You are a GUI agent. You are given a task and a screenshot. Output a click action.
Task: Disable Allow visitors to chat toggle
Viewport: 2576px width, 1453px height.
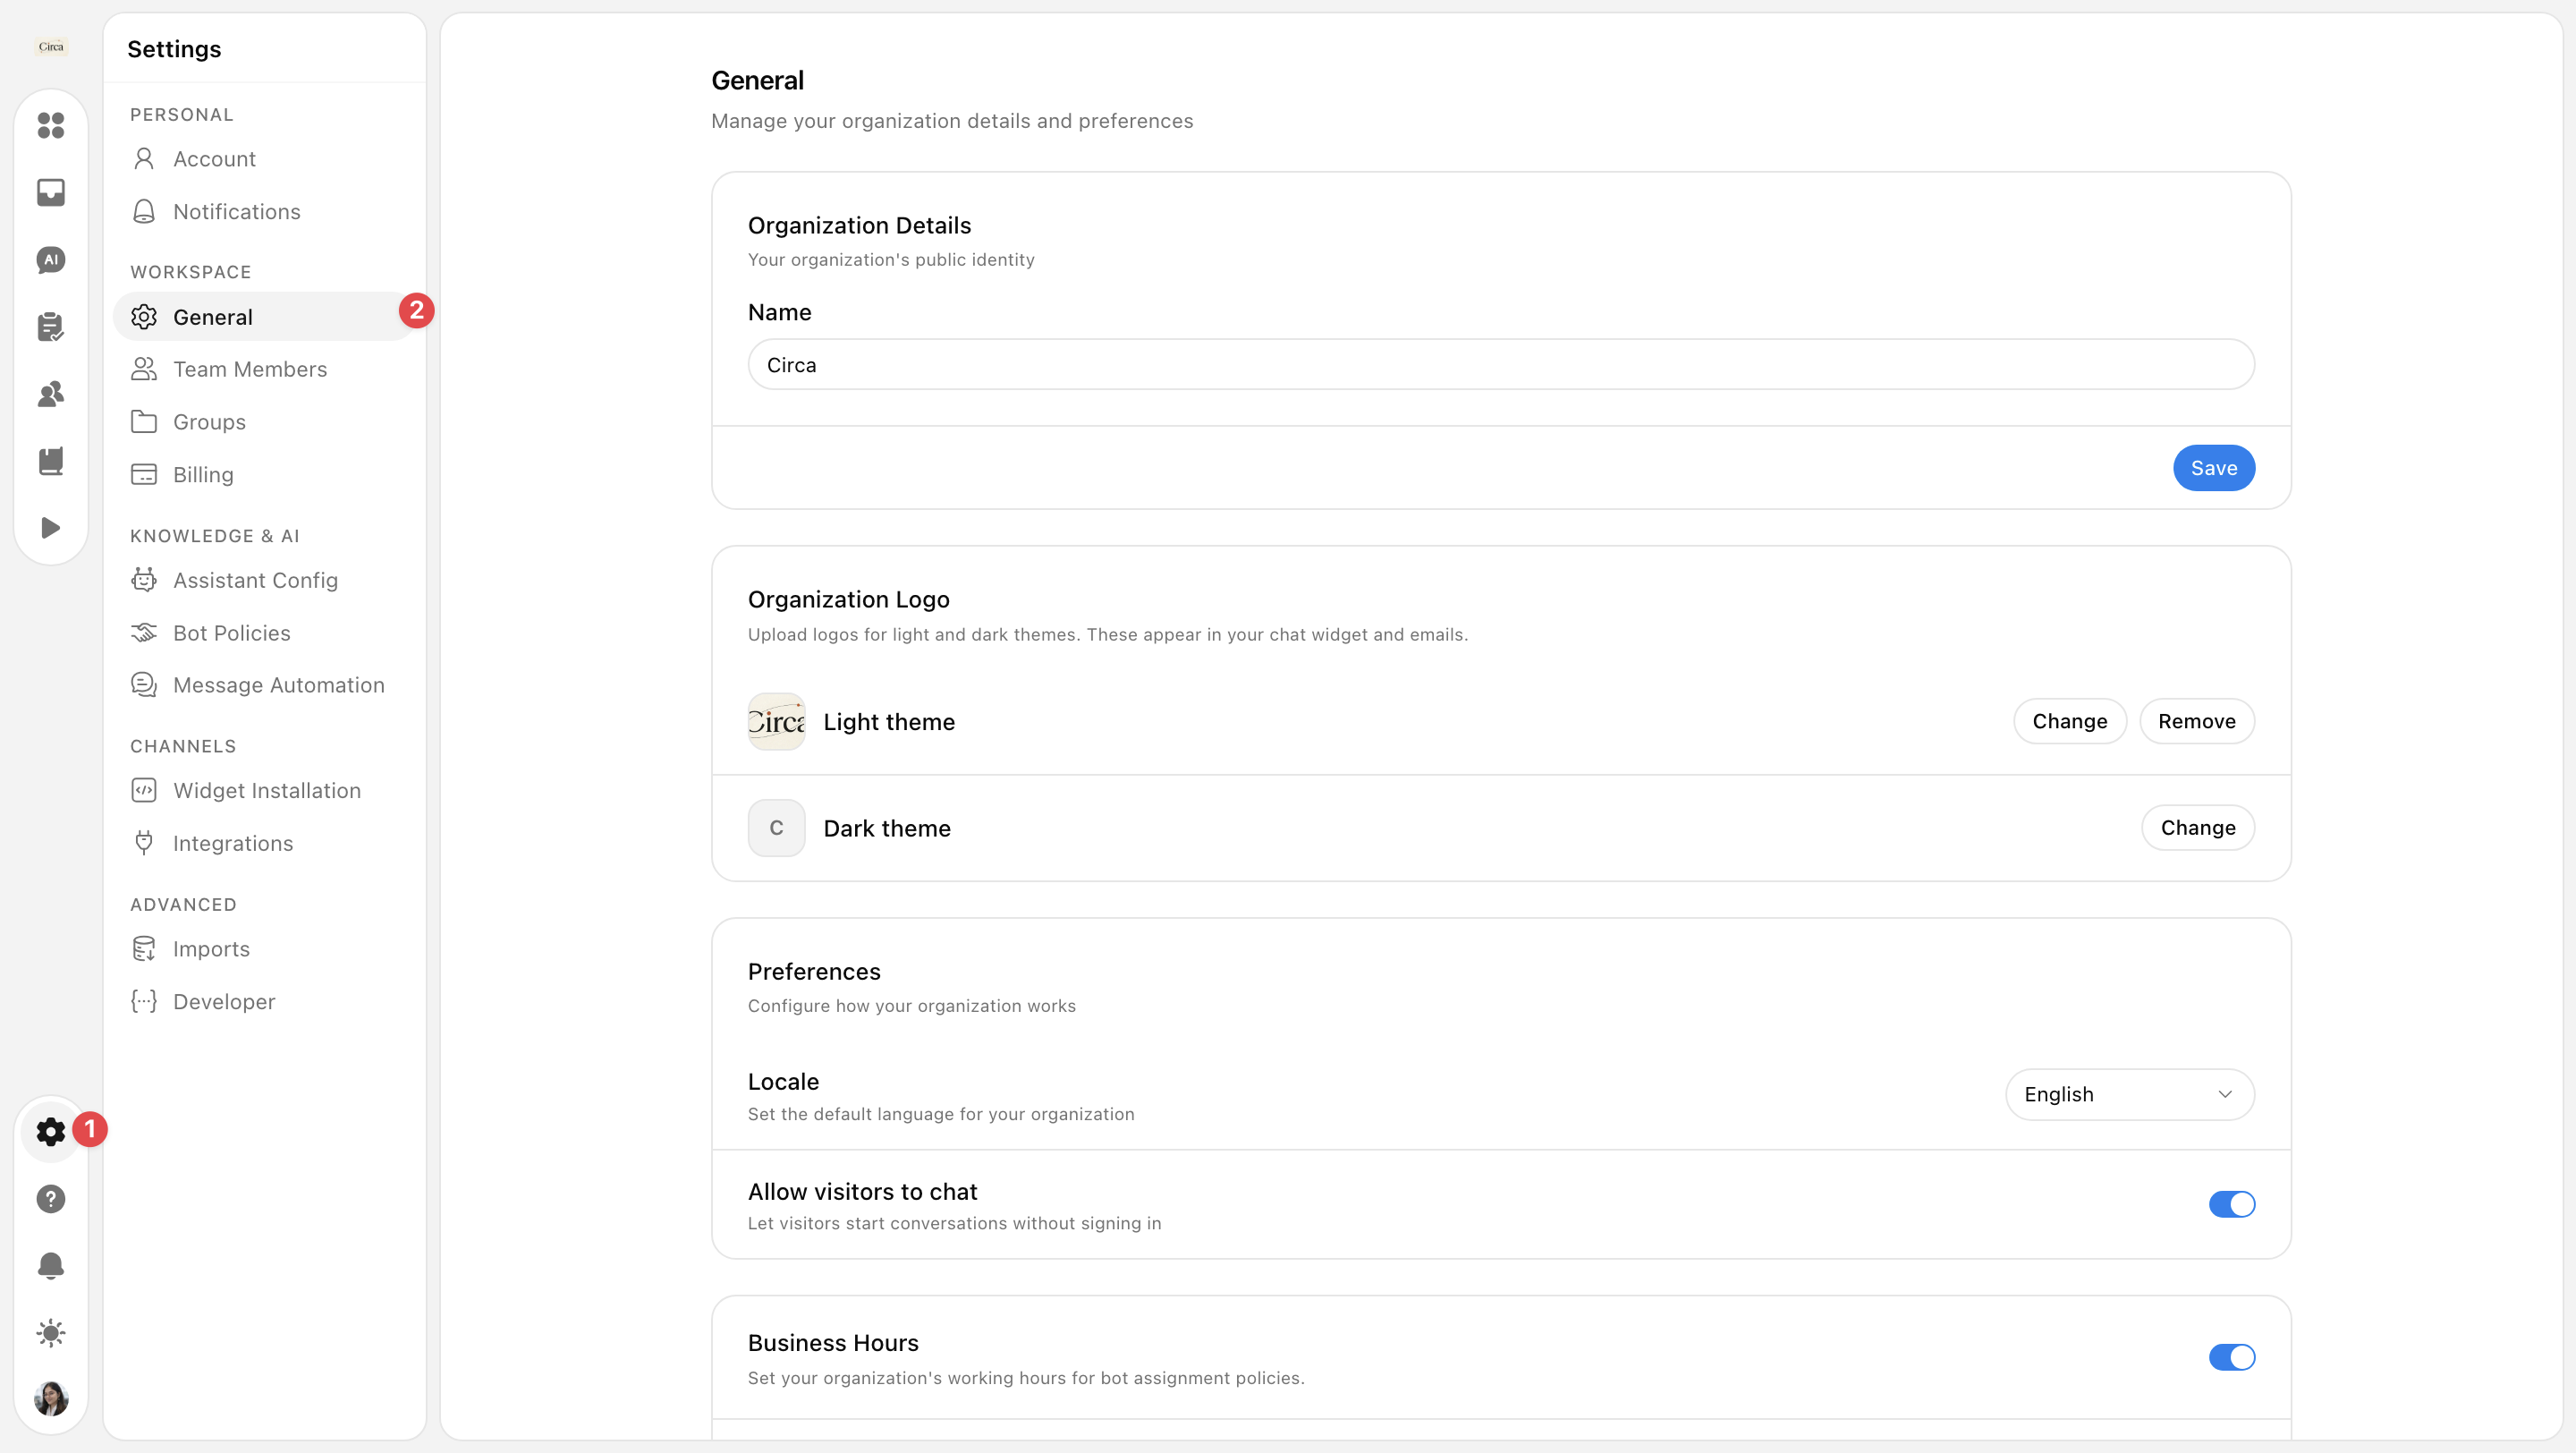[2231, 1204]
